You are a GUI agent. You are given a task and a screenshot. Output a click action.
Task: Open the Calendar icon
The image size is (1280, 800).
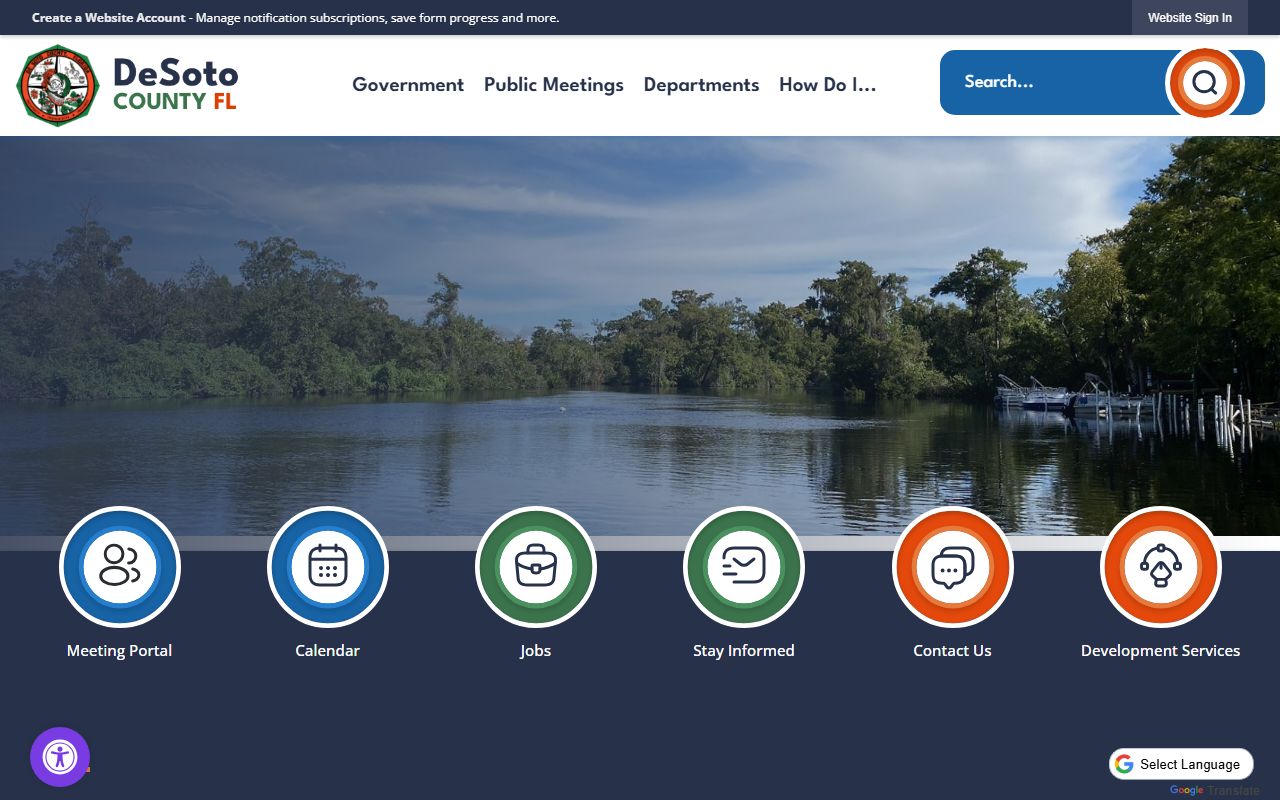[x=328, y=566]
